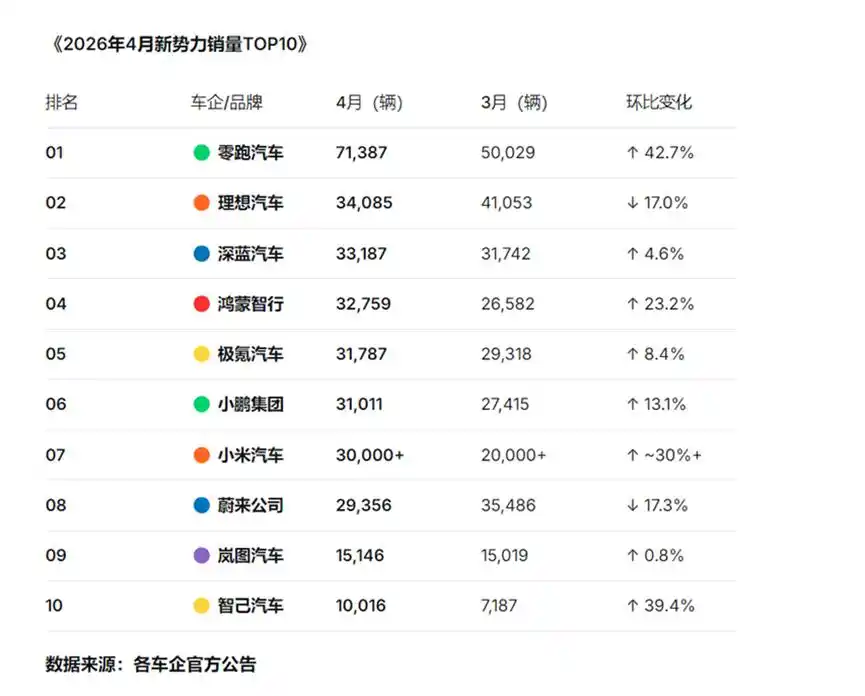Click the March value 27,415
The width and height of the screenshot is (865, 696).
pyautogui.click(x=505, y=404)
